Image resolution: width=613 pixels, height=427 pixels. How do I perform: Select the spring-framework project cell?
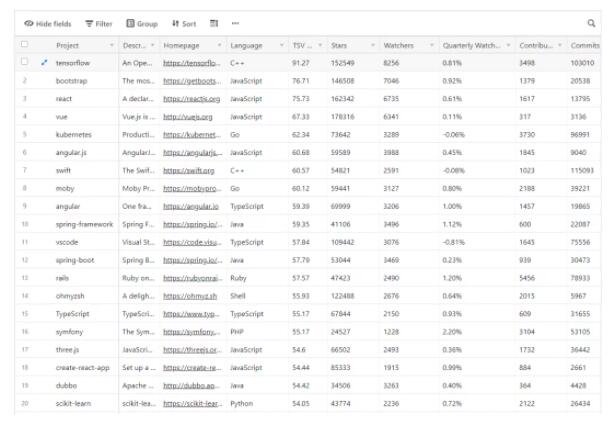84,224
